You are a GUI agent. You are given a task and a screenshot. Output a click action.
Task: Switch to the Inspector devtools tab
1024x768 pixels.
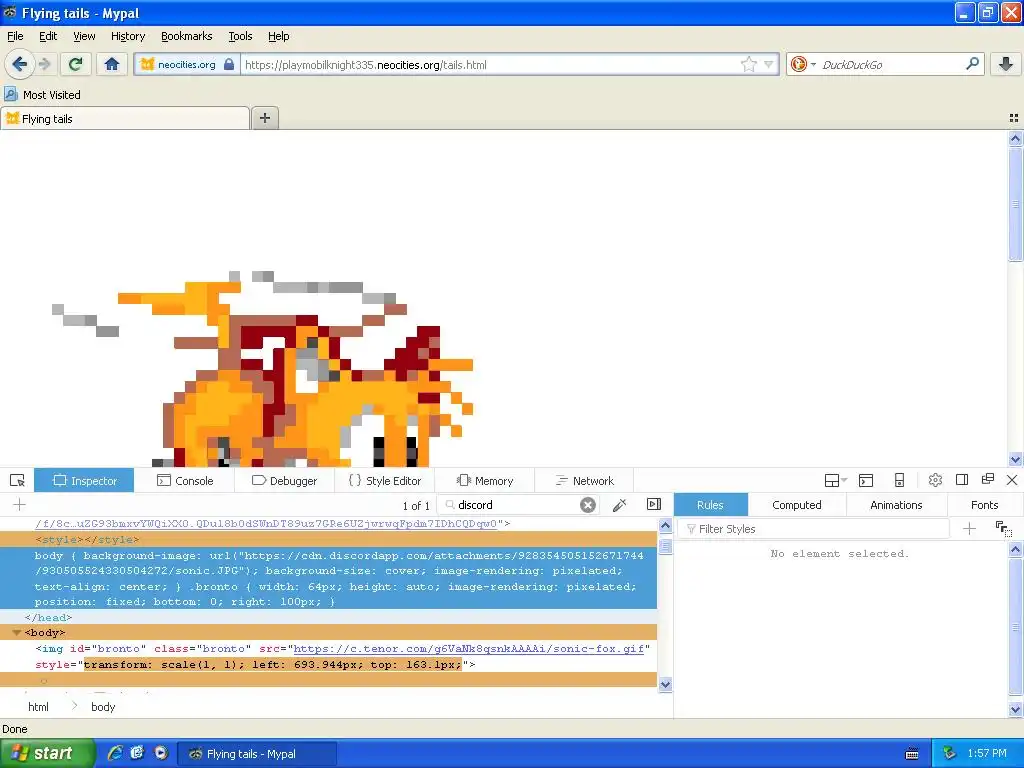point(84,481)
